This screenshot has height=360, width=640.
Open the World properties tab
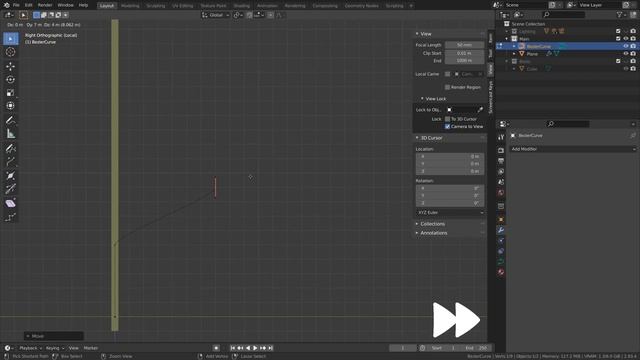coord(501,193)
